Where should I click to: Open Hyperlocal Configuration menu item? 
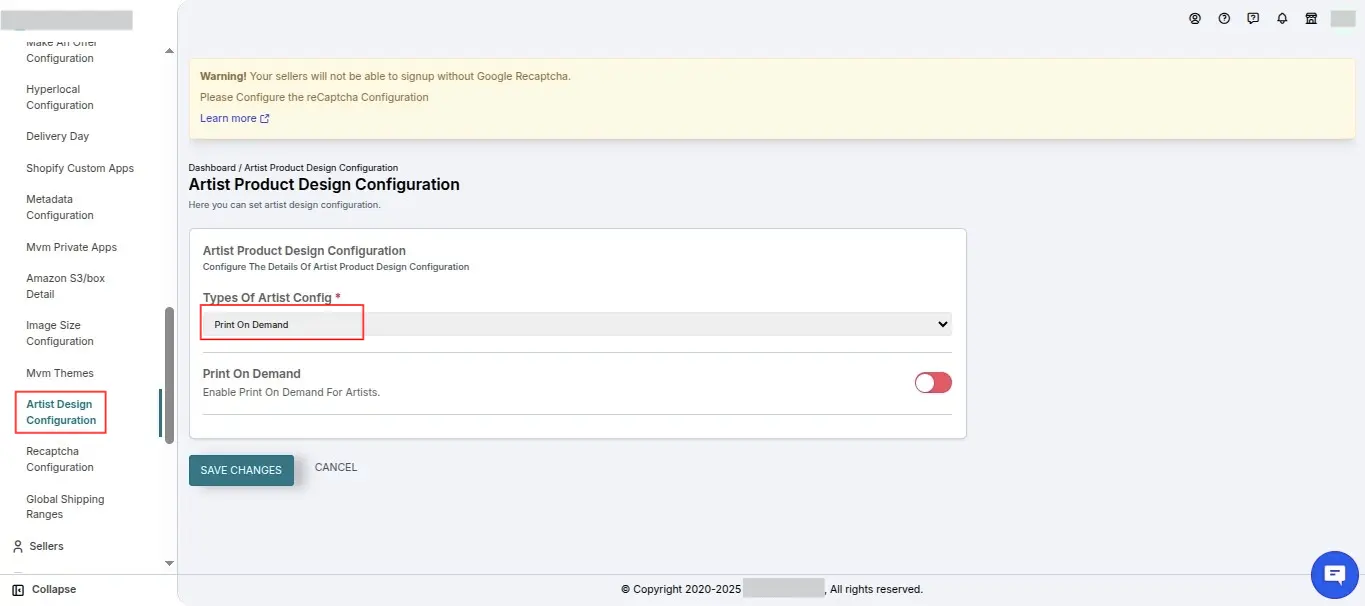point(60,97)
